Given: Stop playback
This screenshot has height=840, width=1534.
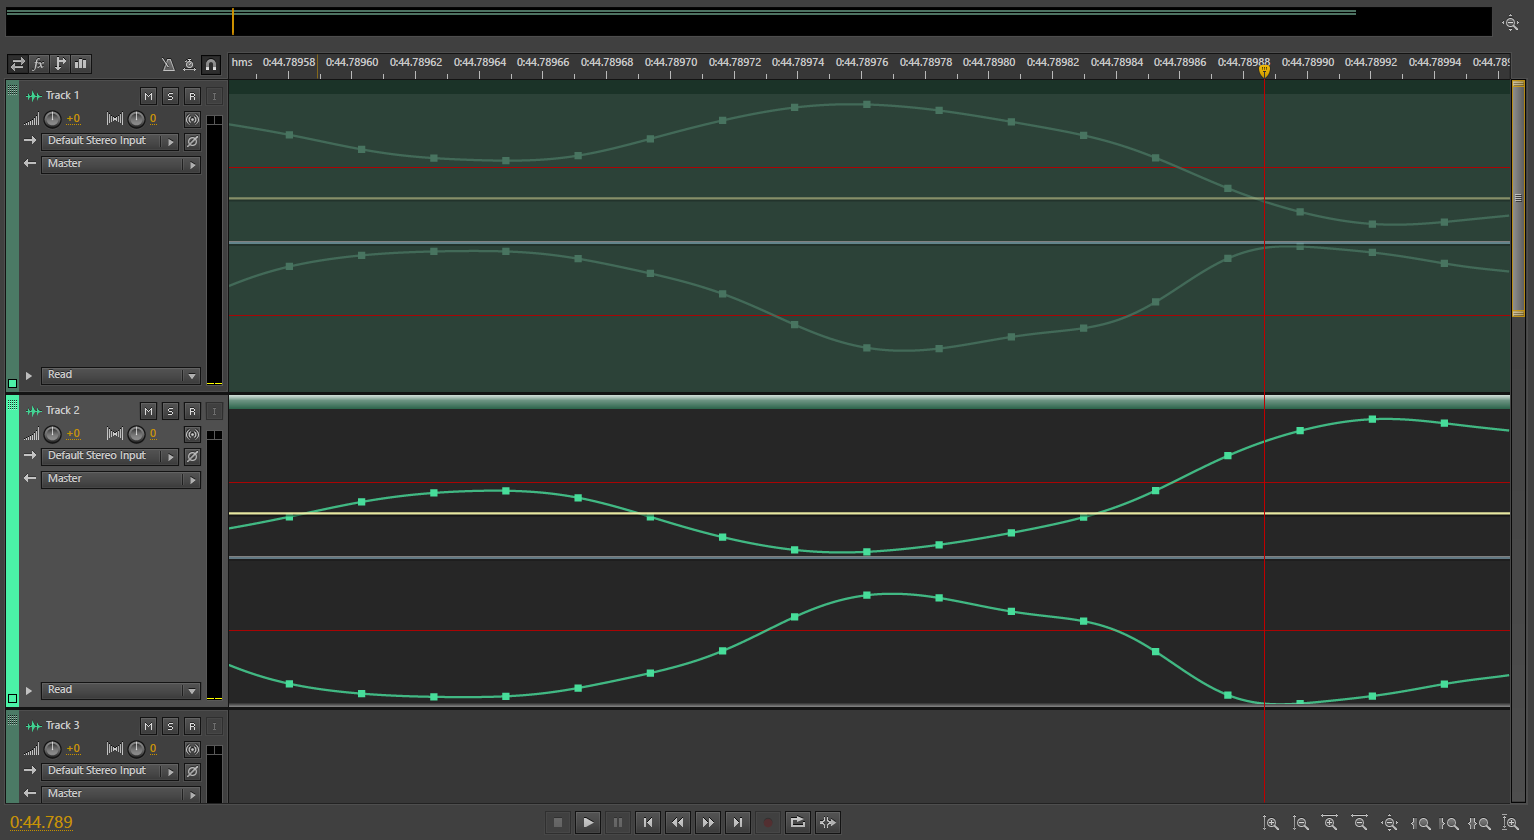Looking at the screenshot, I should point(558,822).
